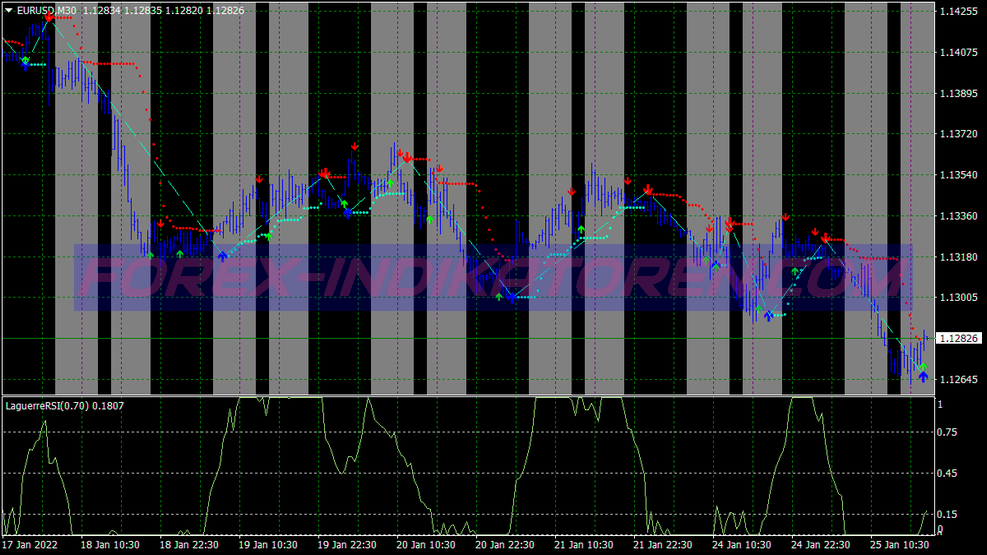The image size is (987, 555).
Task: Click the highlighted current price tag 1.12826
Action: [958, 339]
